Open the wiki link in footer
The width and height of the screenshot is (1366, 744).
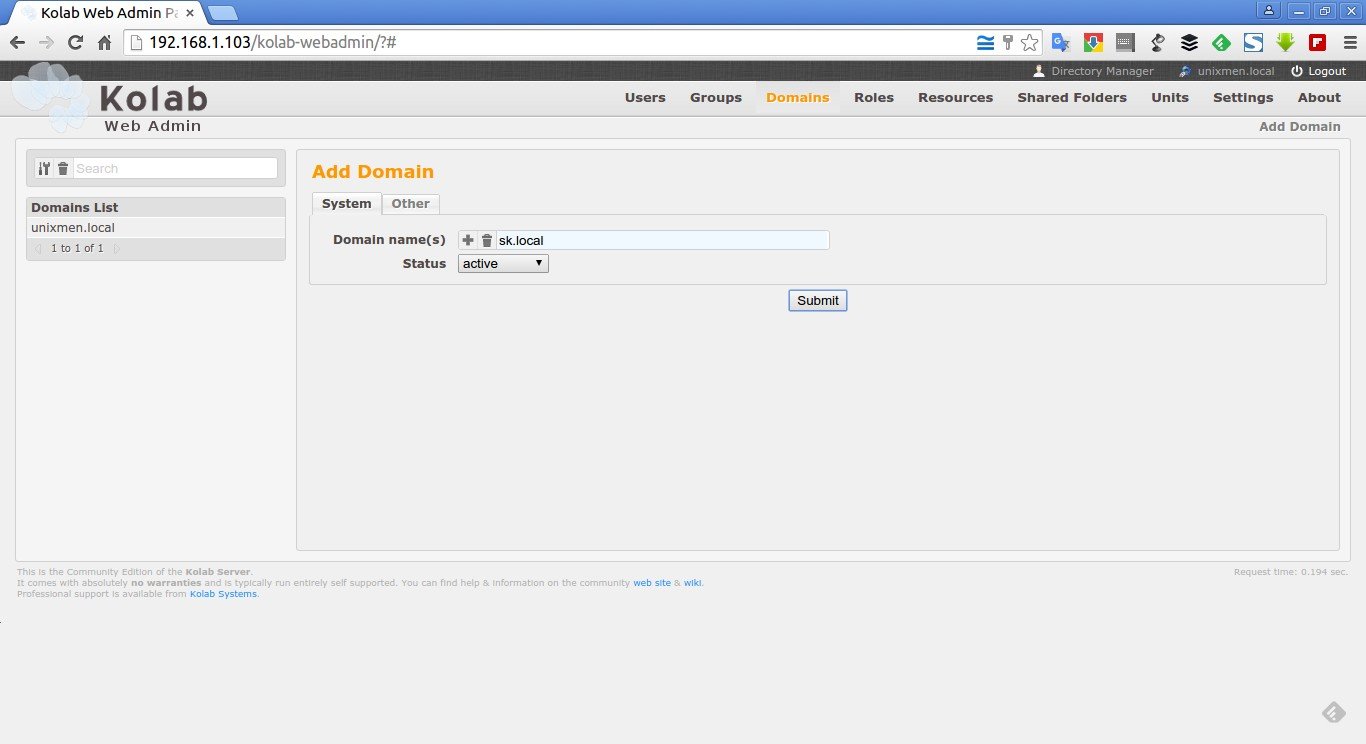pyautogui.click(x=692, y=583)
